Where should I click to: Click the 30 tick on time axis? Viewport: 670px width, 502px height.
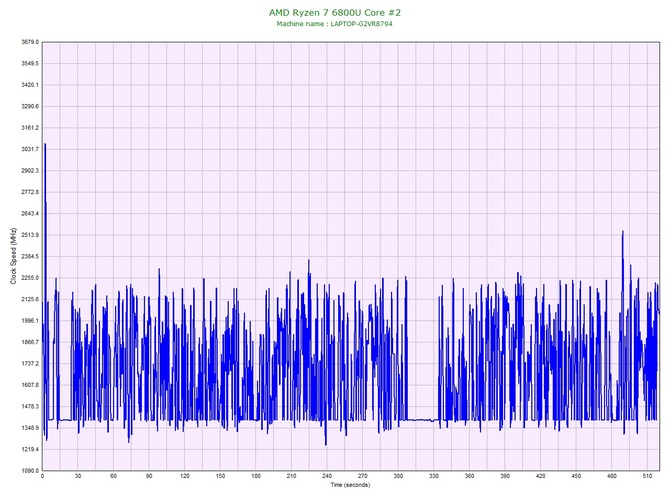click(x=78, y=476)
